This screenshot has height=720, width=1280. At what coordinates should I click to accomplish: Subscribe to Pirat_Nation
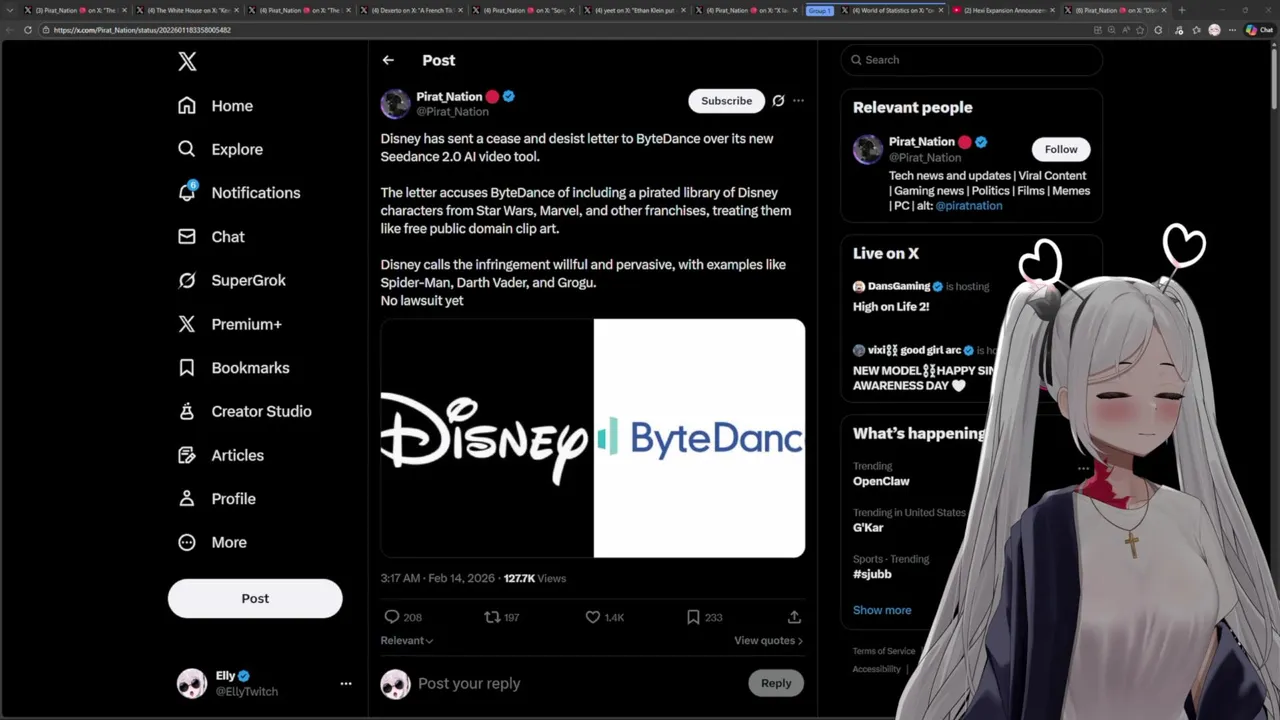point(726,100)
